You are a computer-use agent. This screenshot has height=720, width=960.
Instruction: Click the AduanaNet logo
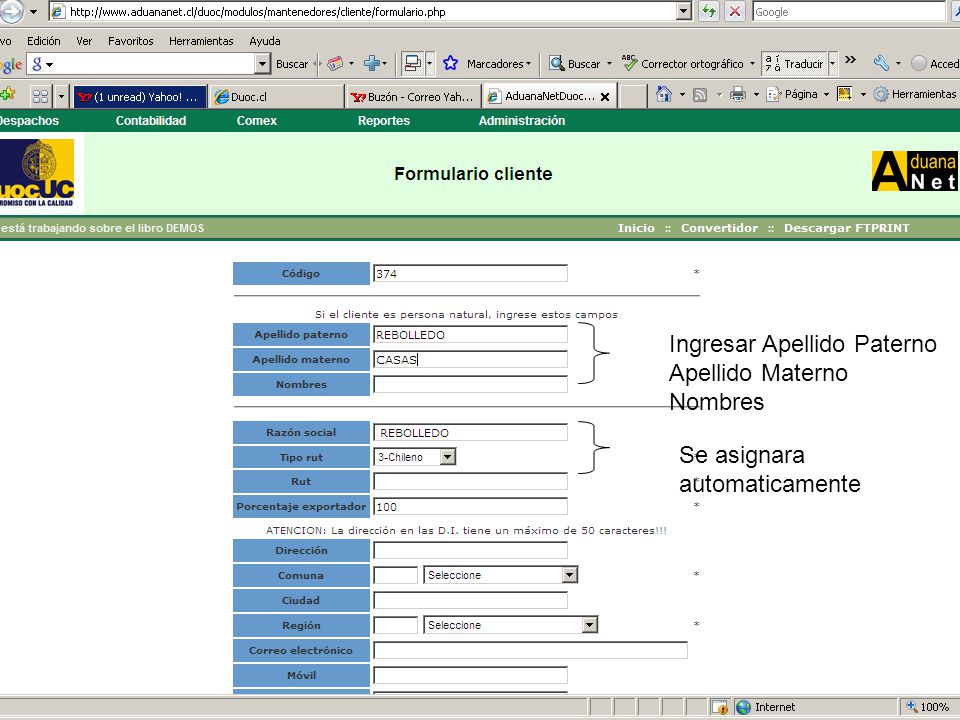click(x=915, y=171)
